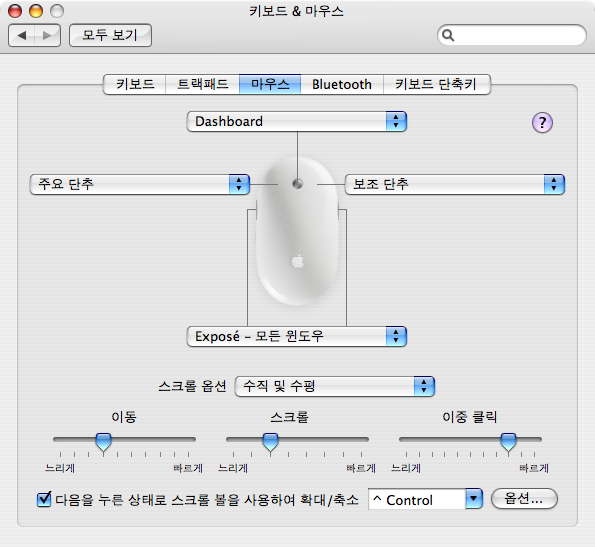
Task: Uncheck the scroll ball zoom checkbox
Action: tap(44, 499)
